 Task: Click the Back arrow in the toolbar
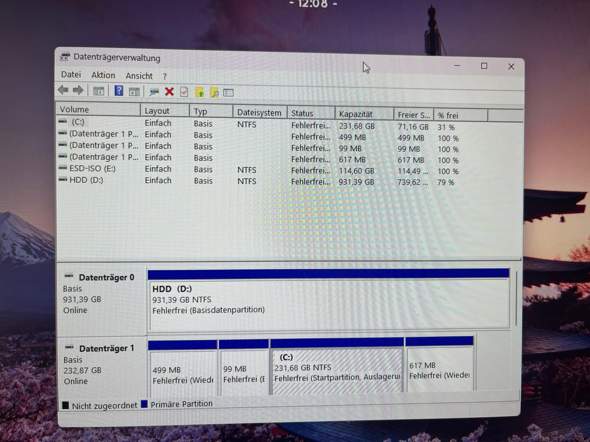coord(63,90)
